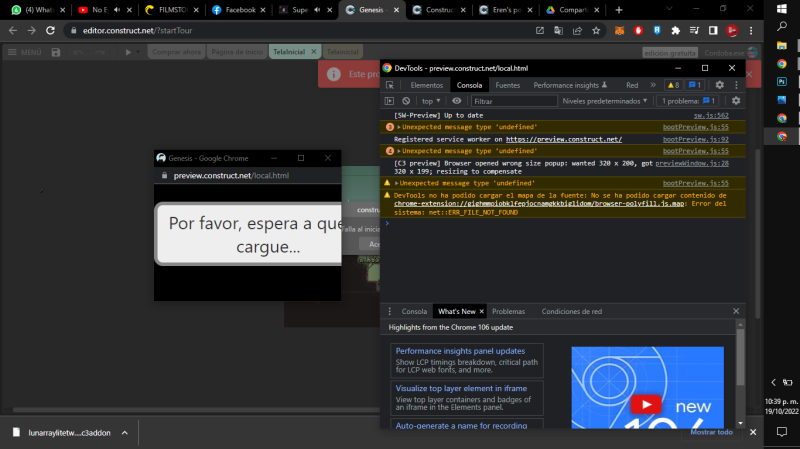
Task: Click edición gratuita label in Construct
Action: tap(669, 53)
